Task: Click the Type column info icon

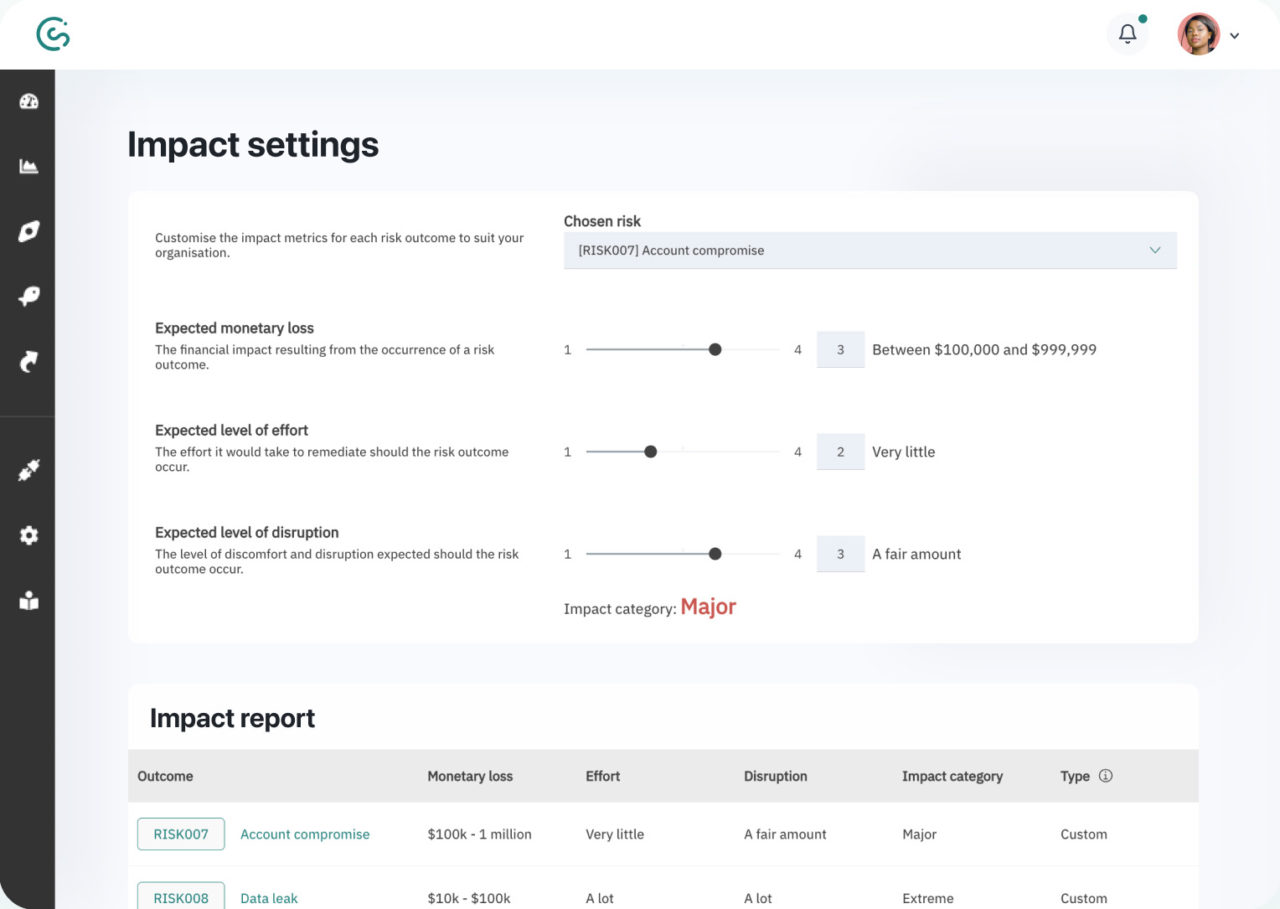Action: [1105, 776]
